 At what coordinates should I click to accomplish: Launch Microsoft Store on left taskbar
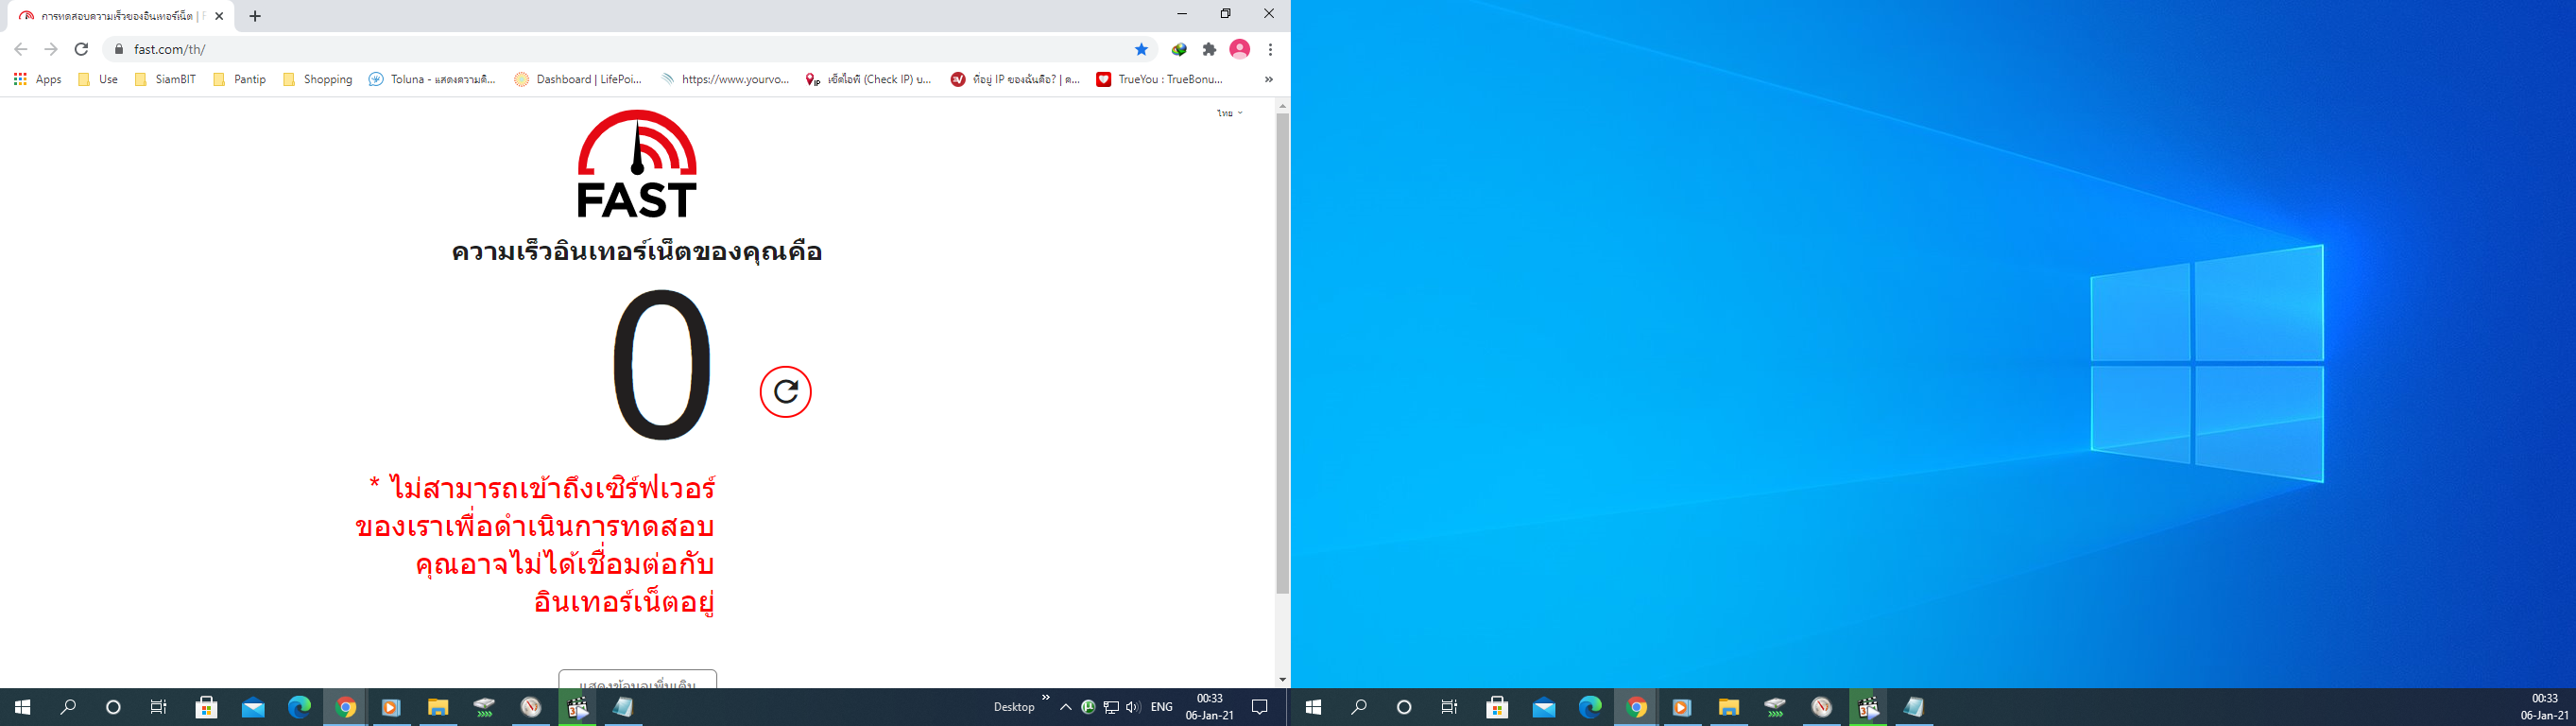(207, 707)
